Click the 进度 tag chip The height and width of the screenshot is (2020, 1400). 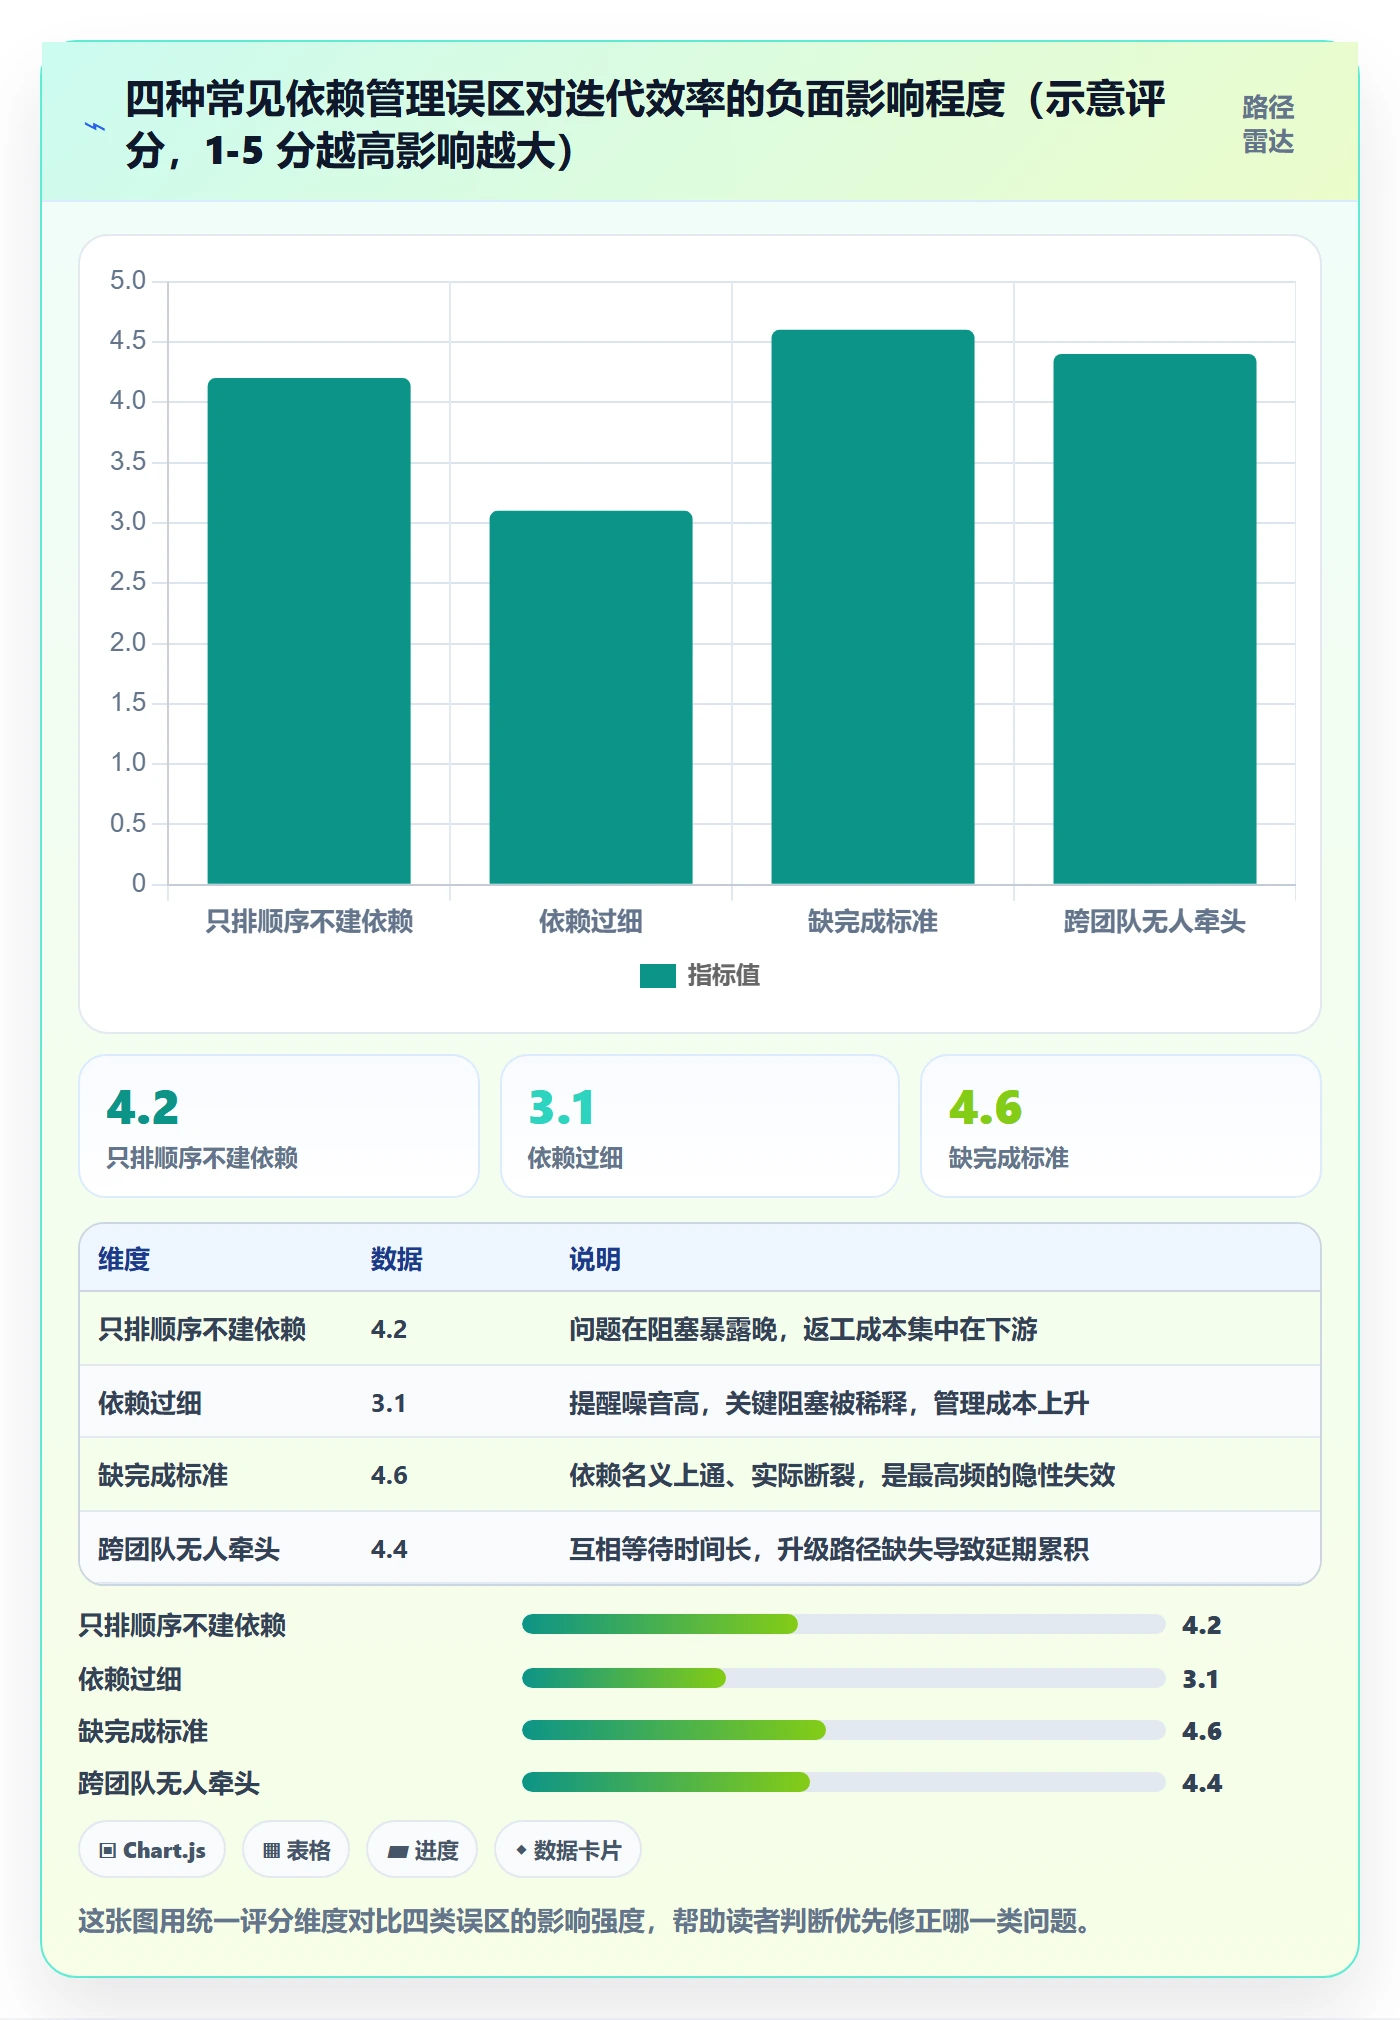pos(422,1850)
